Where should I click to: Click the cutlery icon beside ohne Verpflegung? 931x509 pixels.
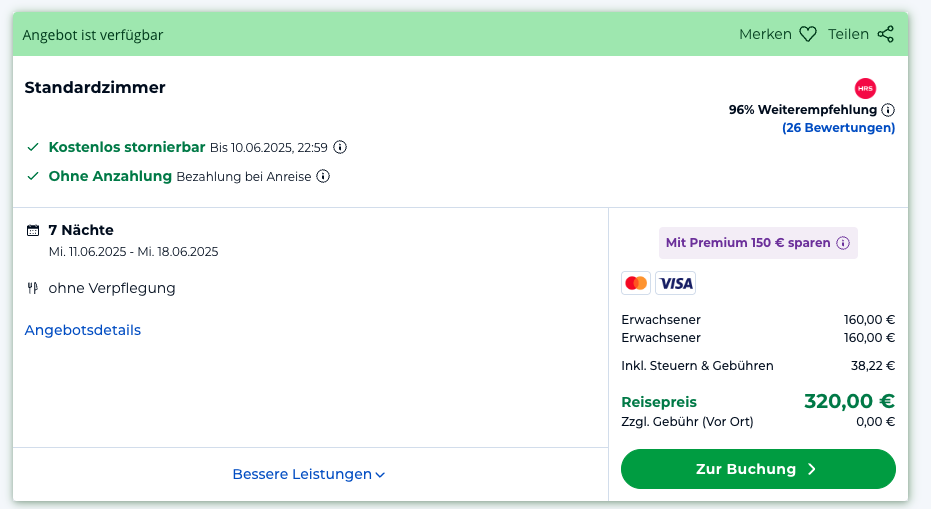point(33,288)
